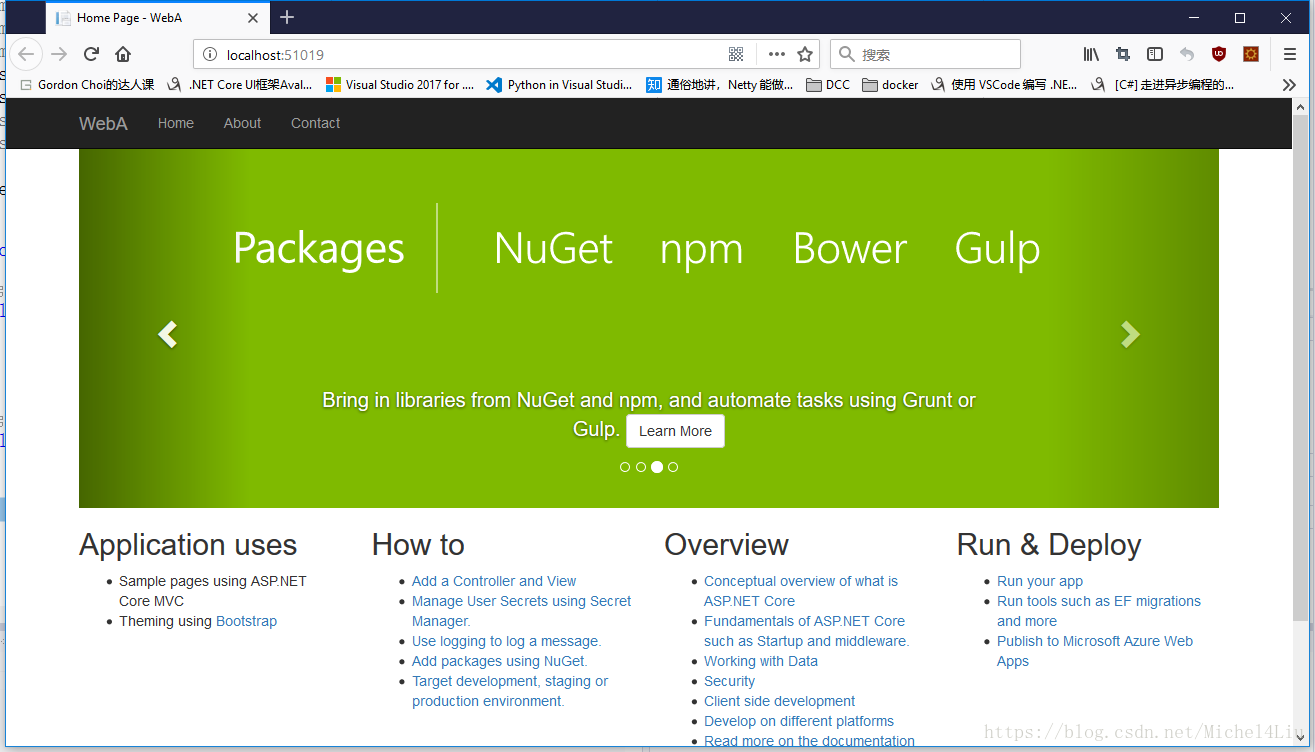This screenshot has height=752, width=1315.
Task: Open the About navbar item
Action: click(242, 123)
